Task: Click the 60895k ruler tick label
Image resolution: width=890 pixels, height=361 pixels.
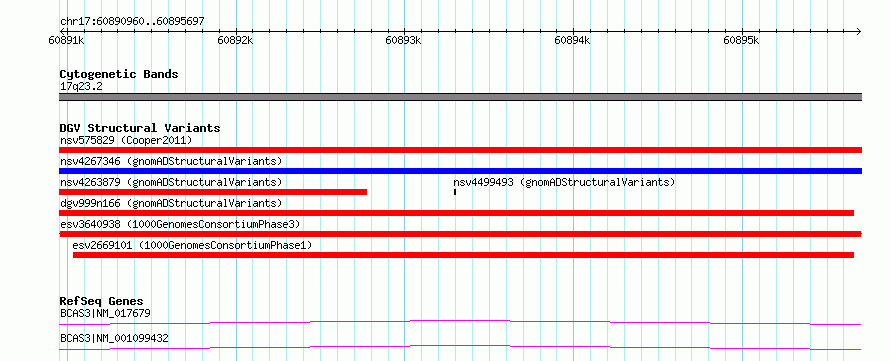Action: tap(741, 41)
